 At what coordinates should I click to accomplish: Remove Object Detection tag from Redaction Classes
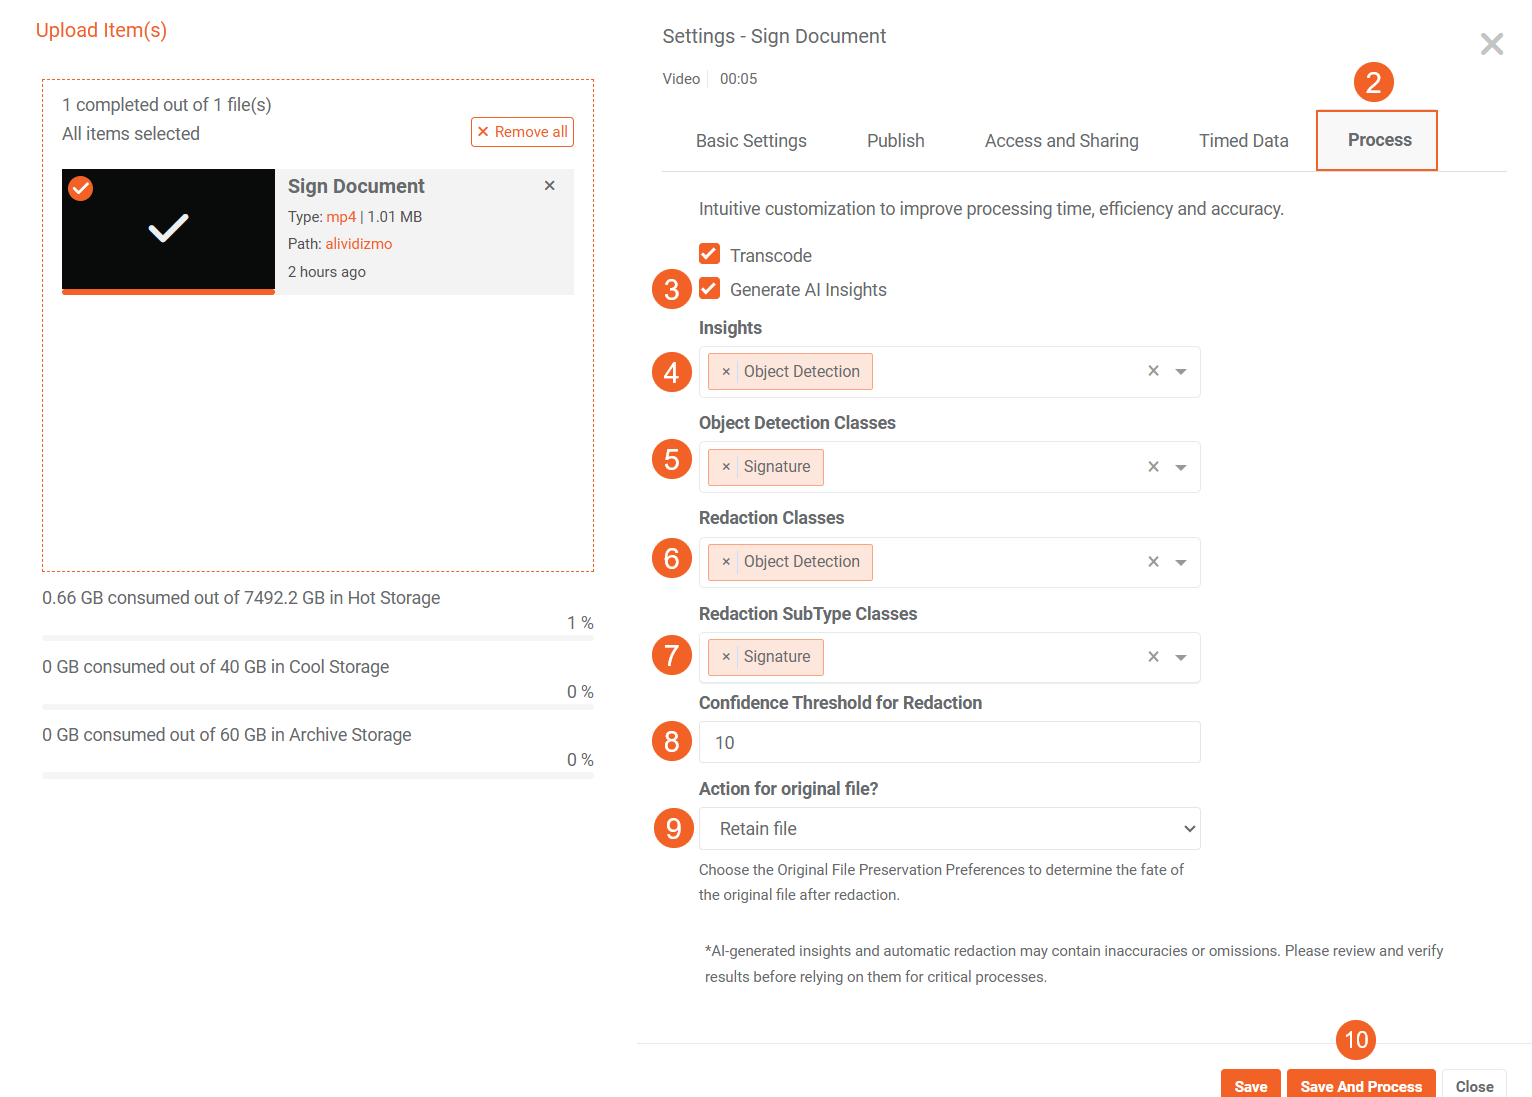pyautogui.click(x=726, y=562)
